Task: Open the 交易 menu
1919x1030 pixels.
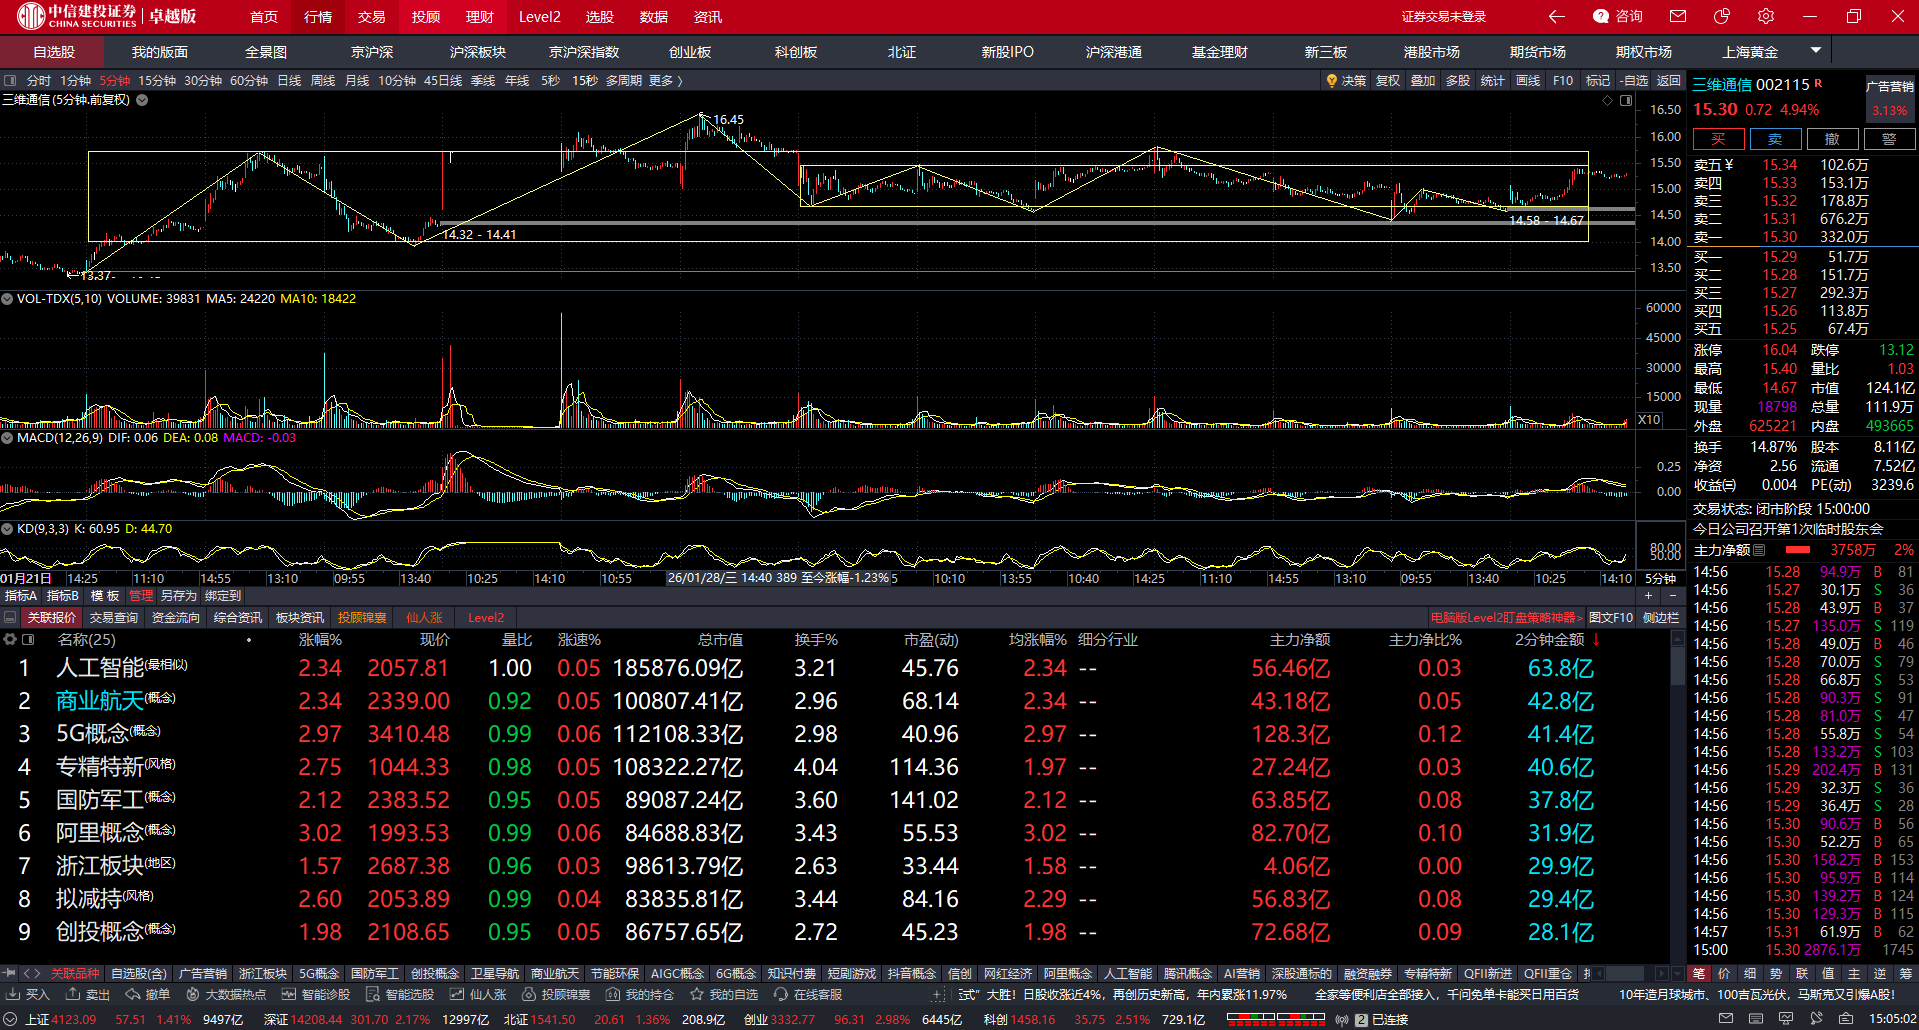Action: [x=371, y=17]
